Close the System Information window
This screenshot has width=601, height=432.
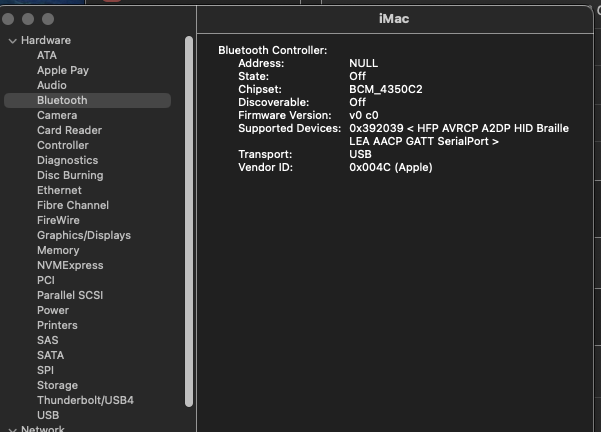[x=8, y=19]
